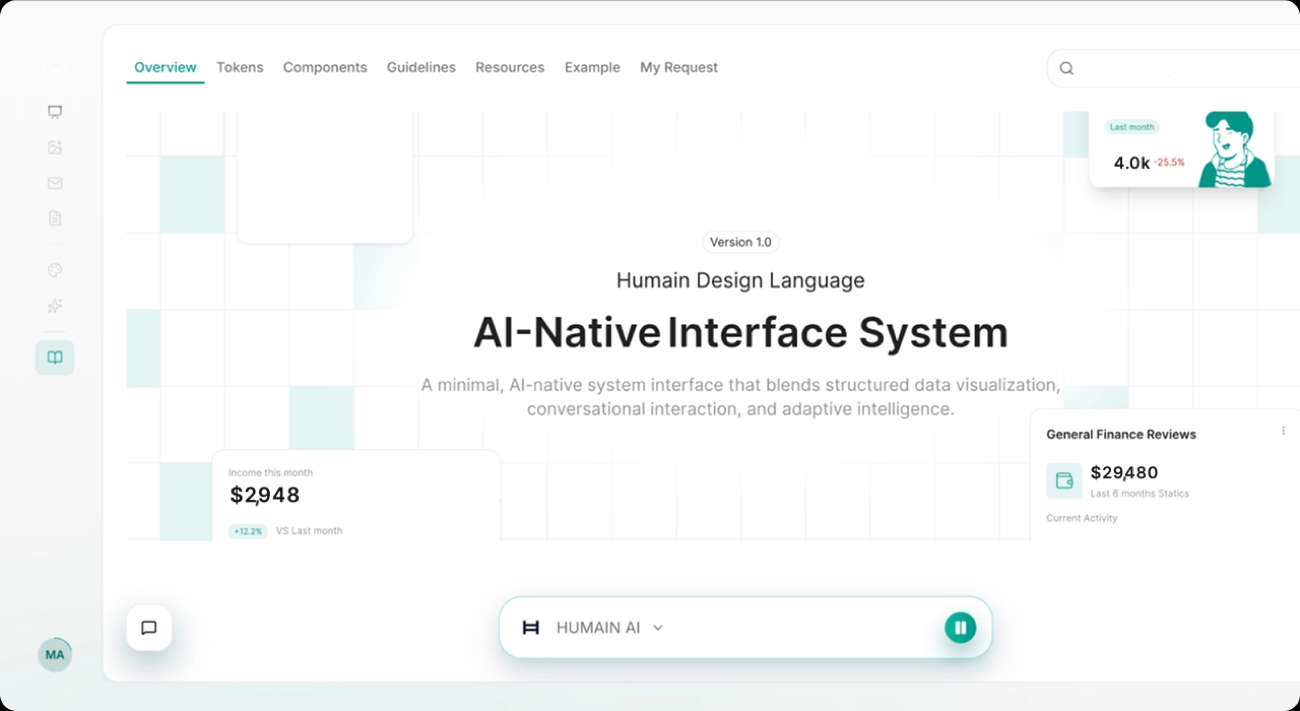Open the presentation board icon in sidebar

(55, 112)
